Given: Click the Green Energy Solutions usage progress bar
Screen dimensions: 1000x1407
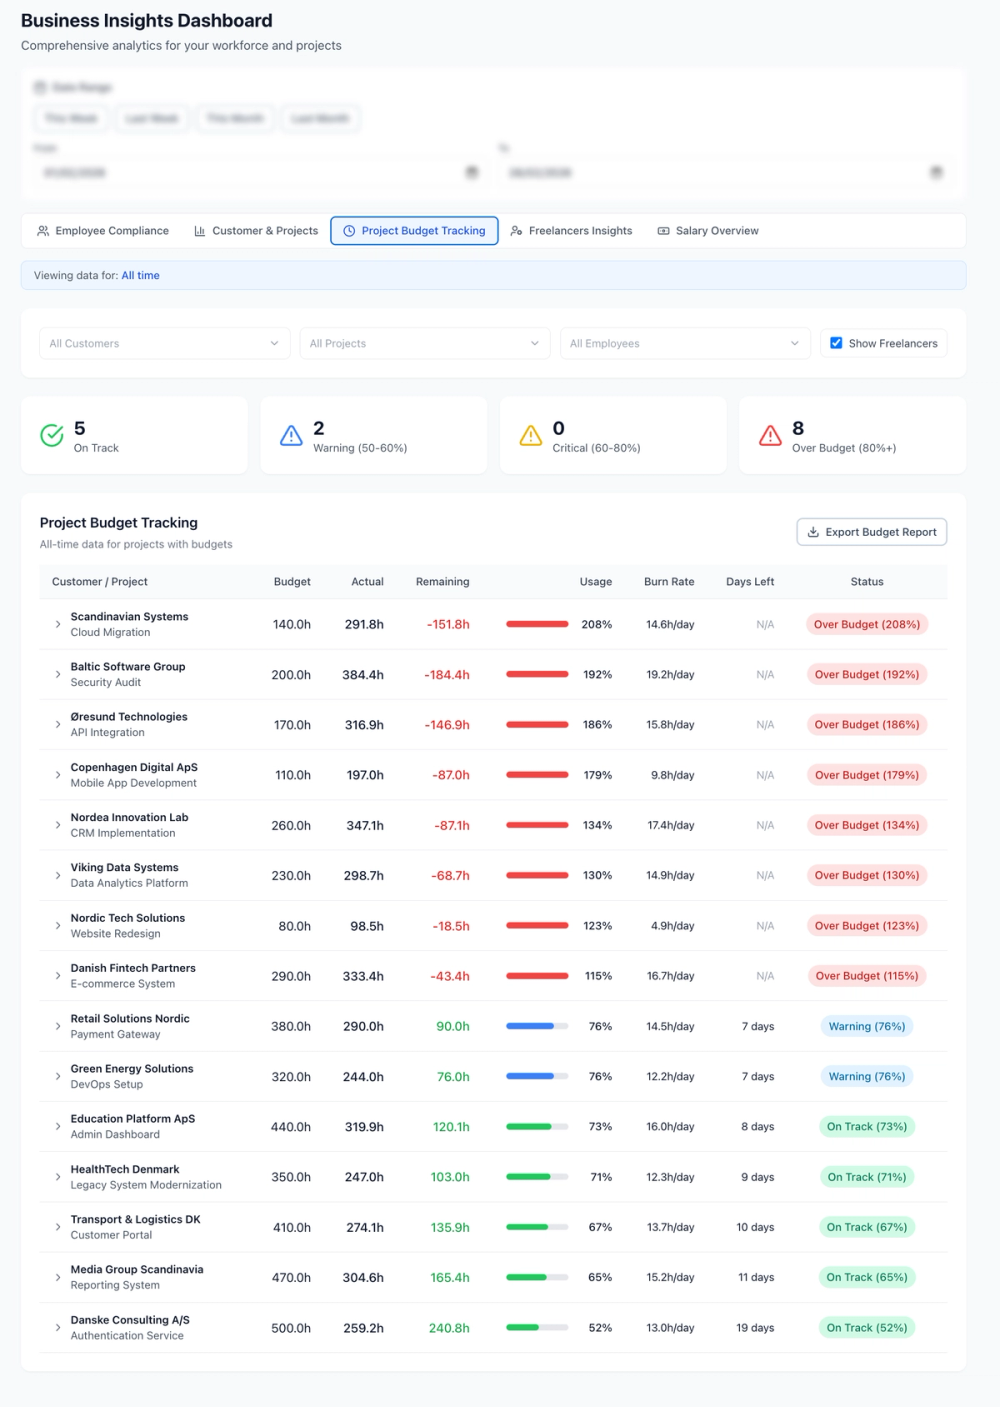Looking at the screenshot, I should tap(537, 1076).
